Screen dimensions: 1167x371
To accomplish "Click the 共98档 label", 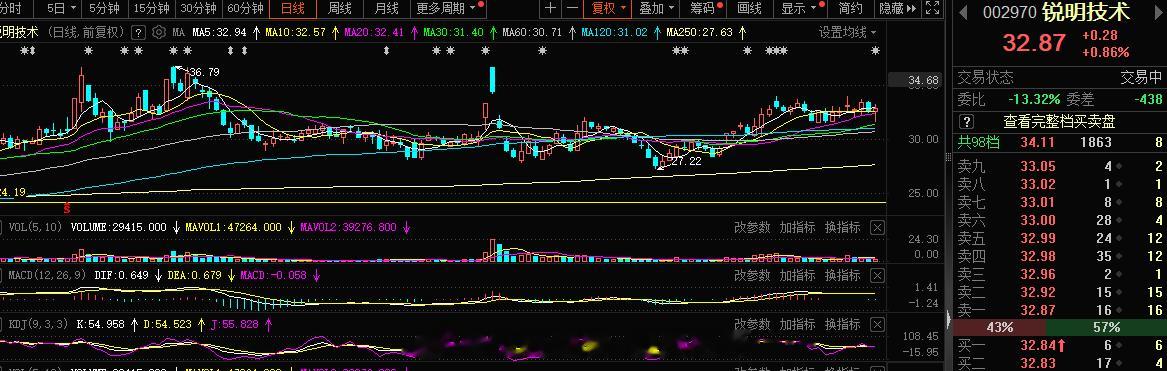I will 978,142.
